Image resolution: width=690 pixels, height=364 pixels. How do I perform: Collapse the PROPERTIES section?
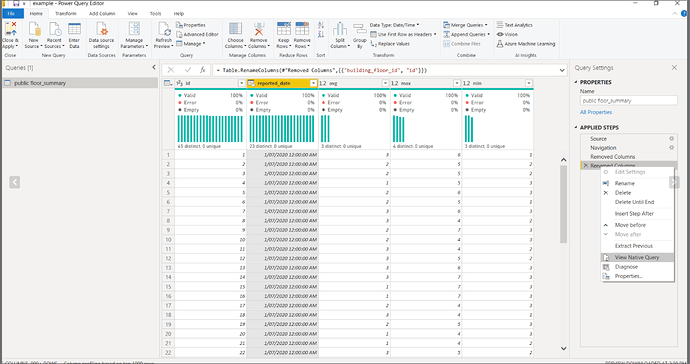[576, 82]
